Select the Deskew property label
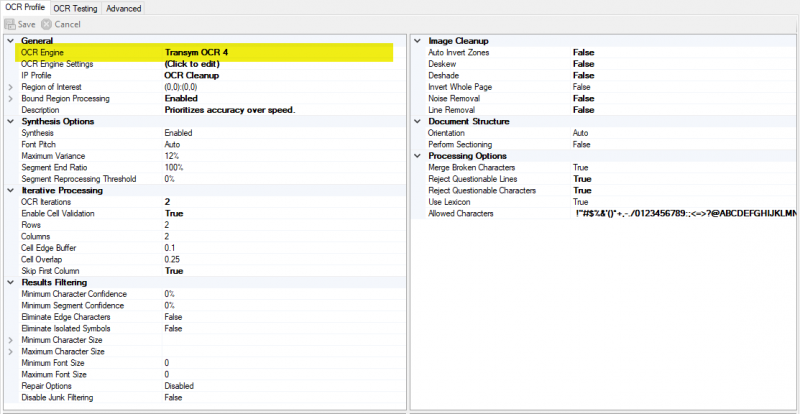800x414 pixels. (442, 64)
